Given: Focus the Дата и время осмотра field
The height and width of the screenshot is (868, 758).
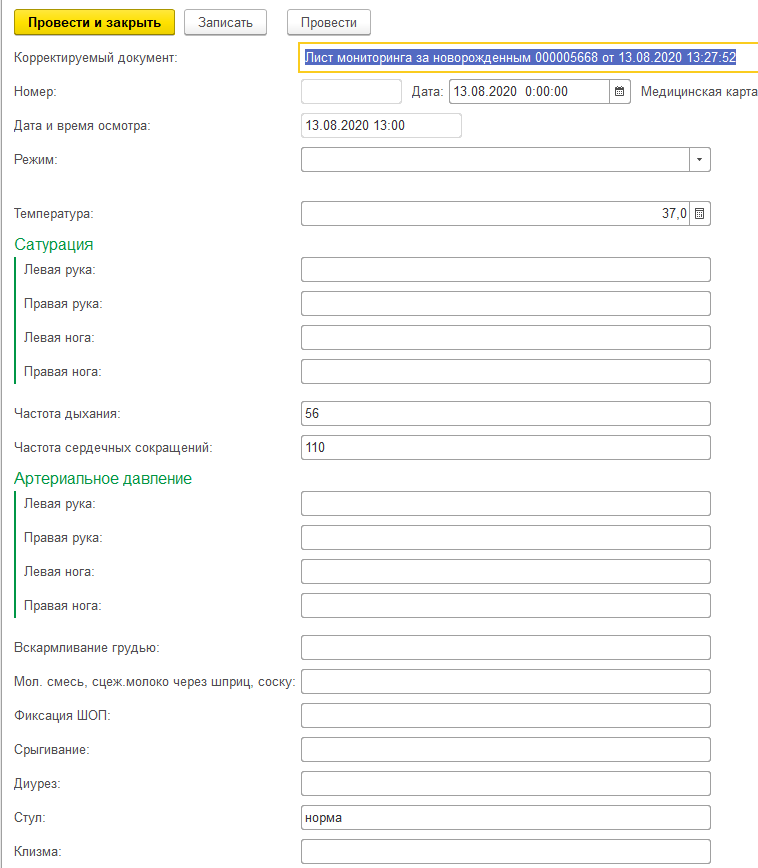Looking at the screenshot, I should (x=380, y=125).
